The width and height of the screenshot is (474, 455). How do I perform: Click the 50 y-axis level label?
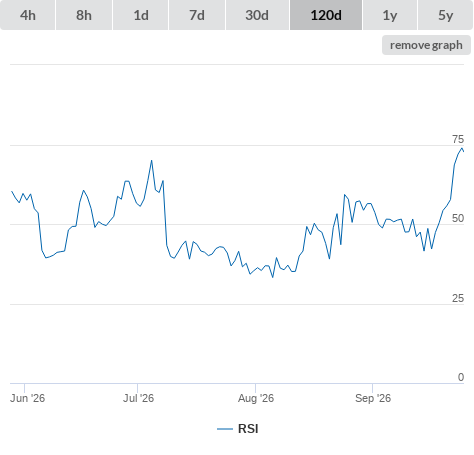(x=458, y=218)
